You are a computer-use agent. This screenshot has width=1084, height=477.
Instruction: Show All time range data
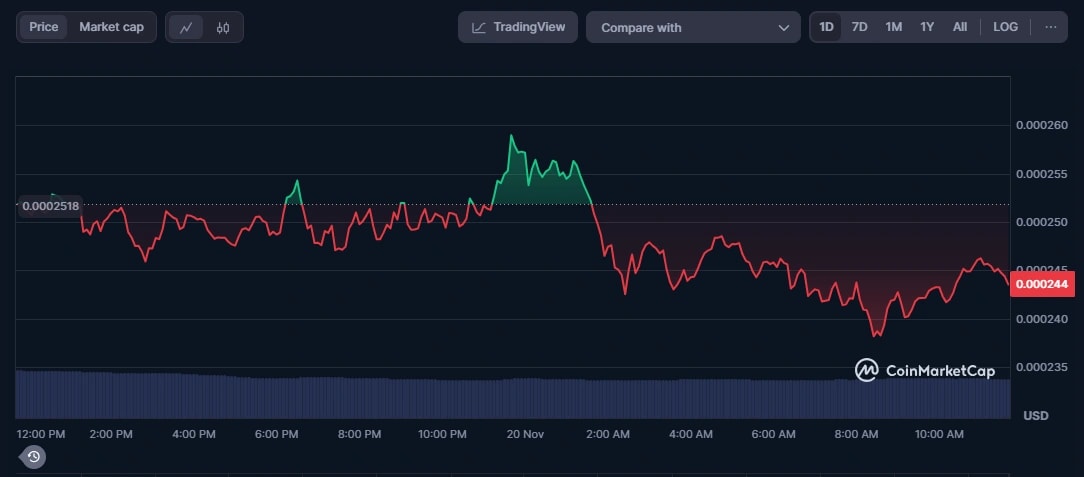(960, 27)
